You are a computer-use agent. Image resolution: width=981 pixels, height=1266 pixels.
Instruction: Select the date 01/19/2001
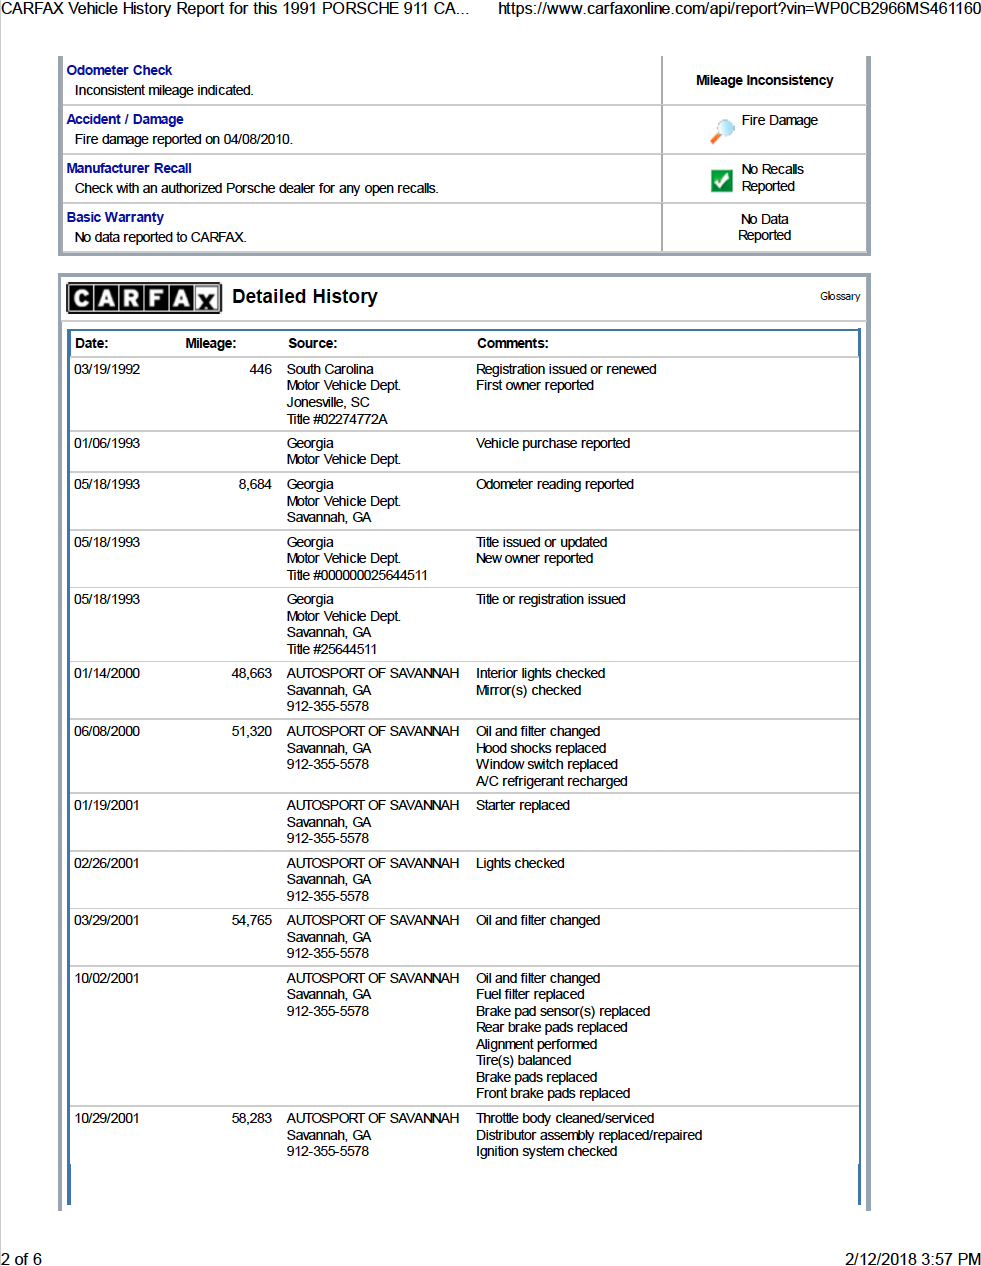click(x=107, y=805)
